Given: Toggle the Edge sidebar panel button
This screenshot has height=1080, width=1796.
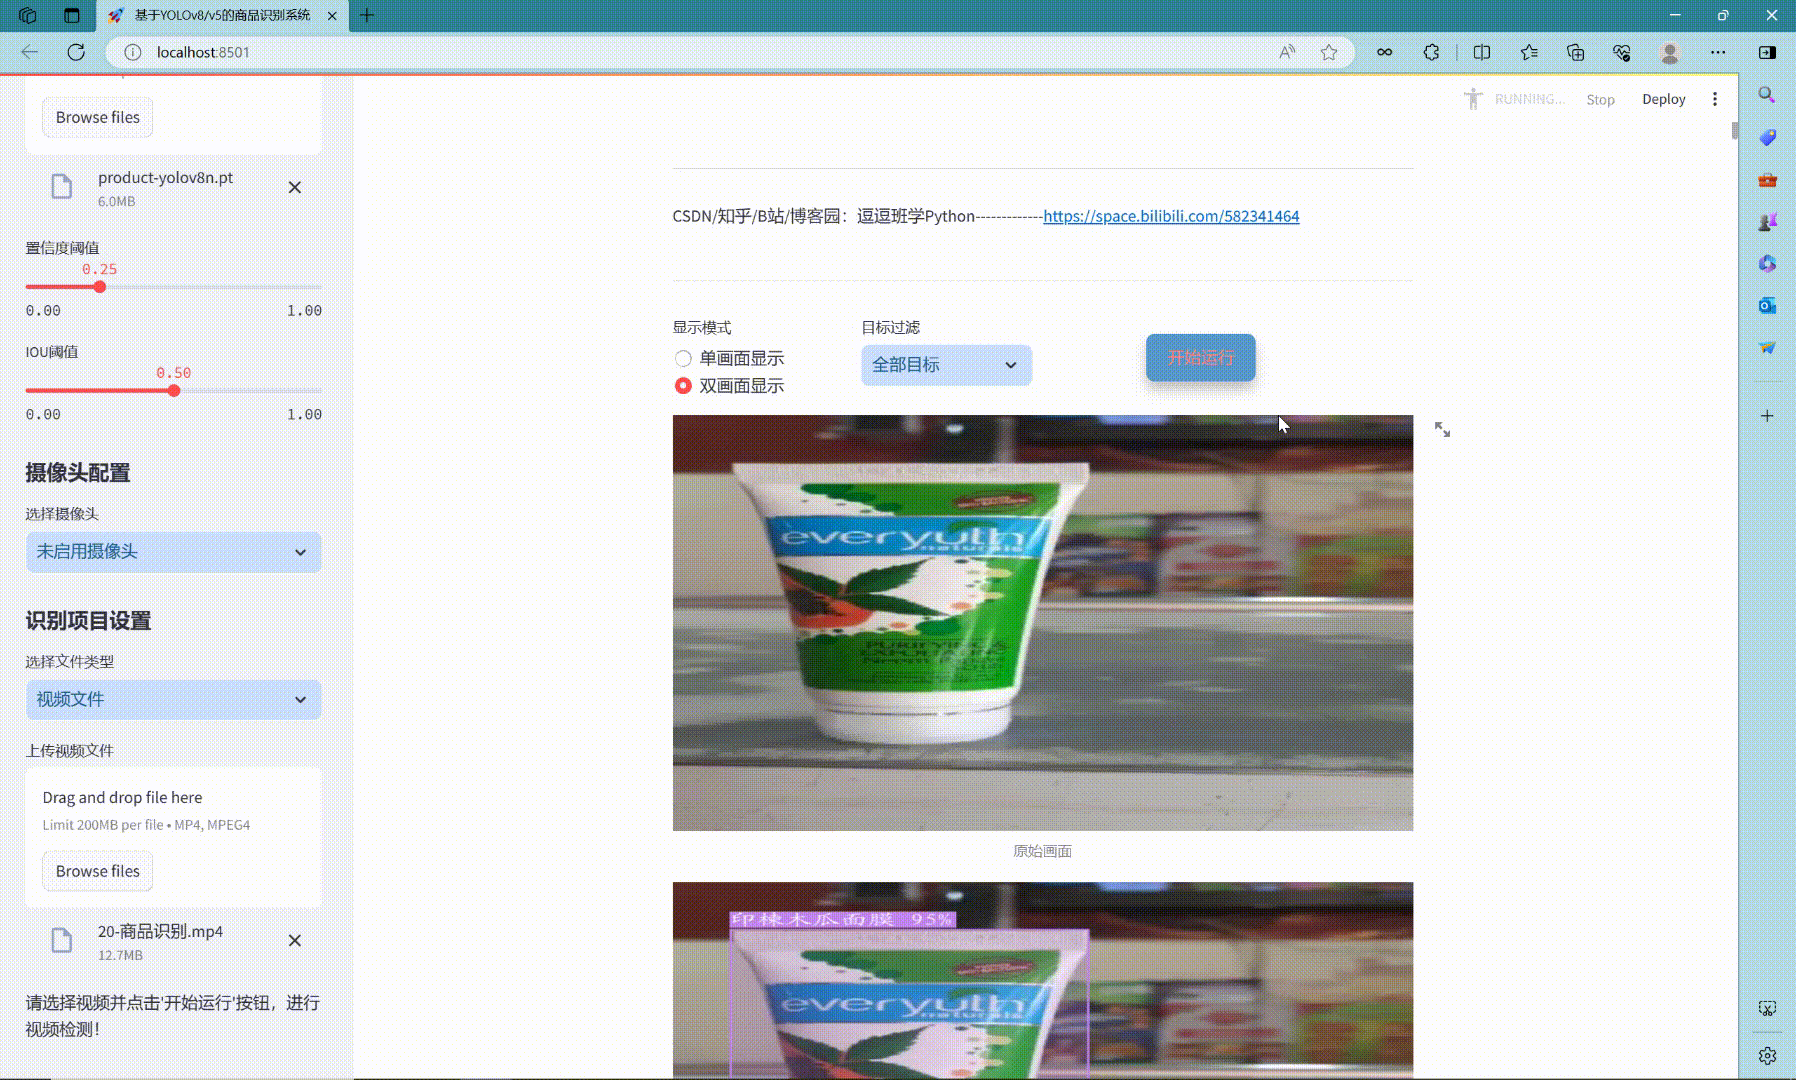Looking at the screenshot, I should coord(1767,52).
